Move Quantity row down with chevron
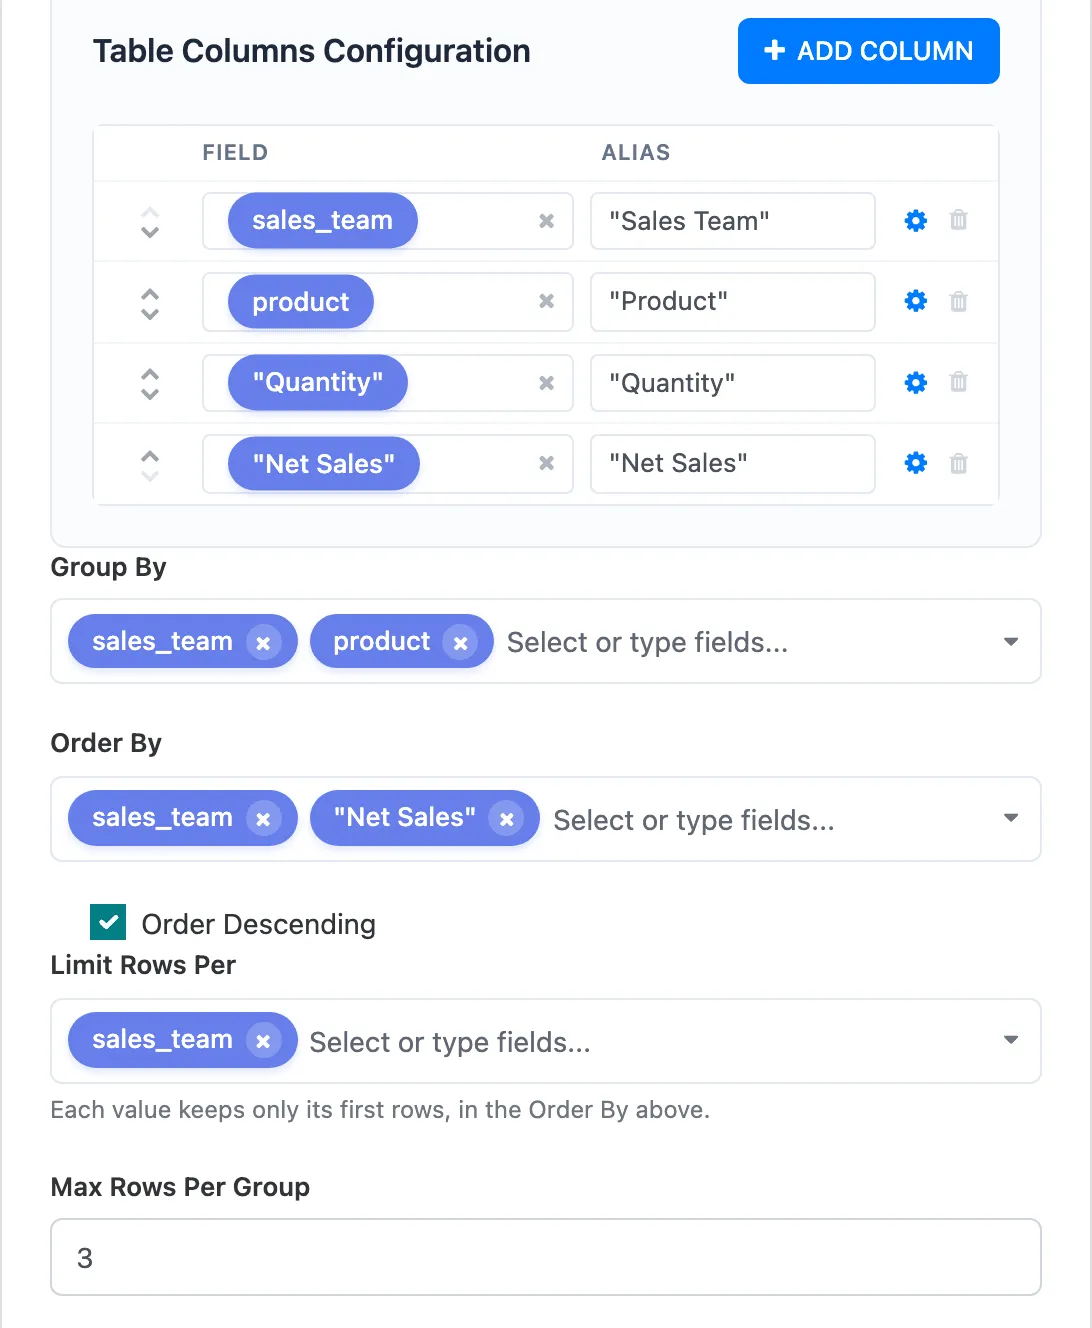The image size is (1092, 1328). click(150, 394)
